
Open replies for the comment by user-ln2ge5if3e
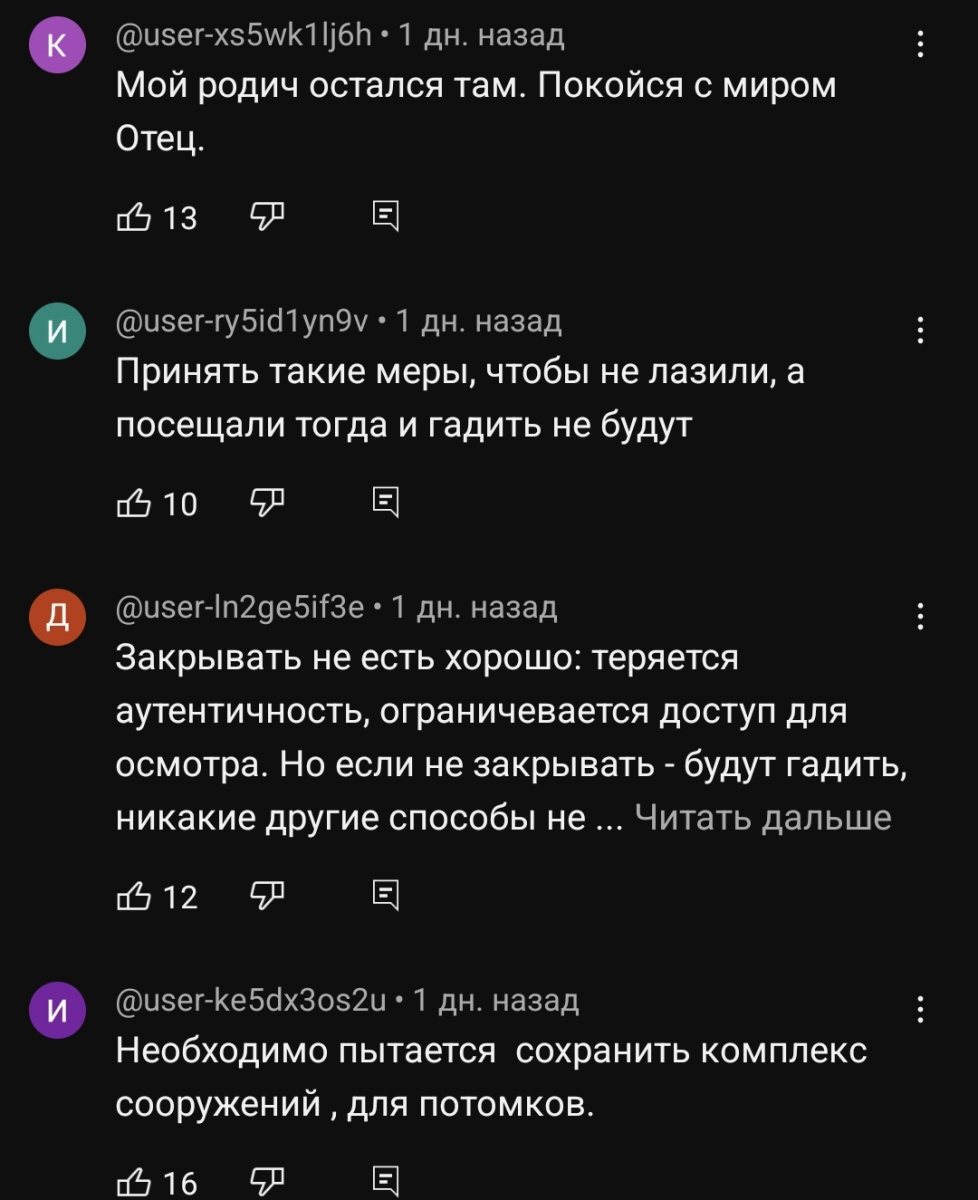(385, 896)
